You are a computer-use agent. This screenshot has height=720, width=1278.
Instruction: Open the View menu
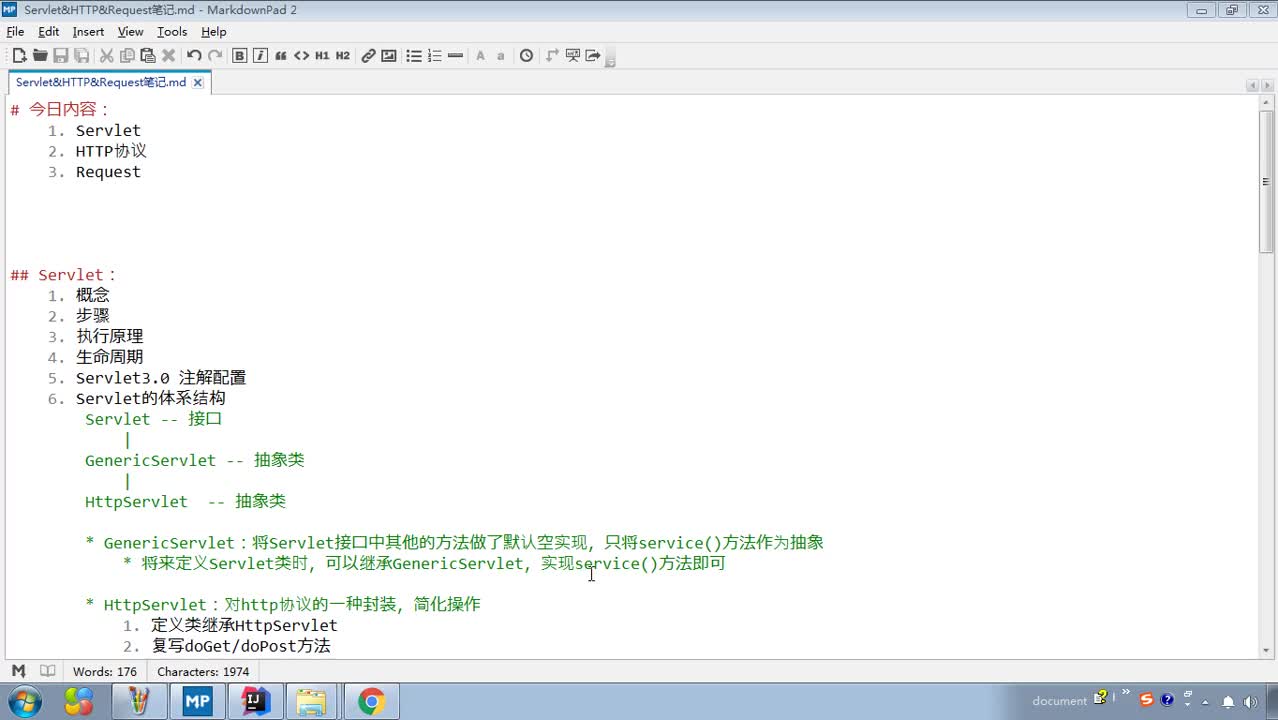tap(131, 32)
